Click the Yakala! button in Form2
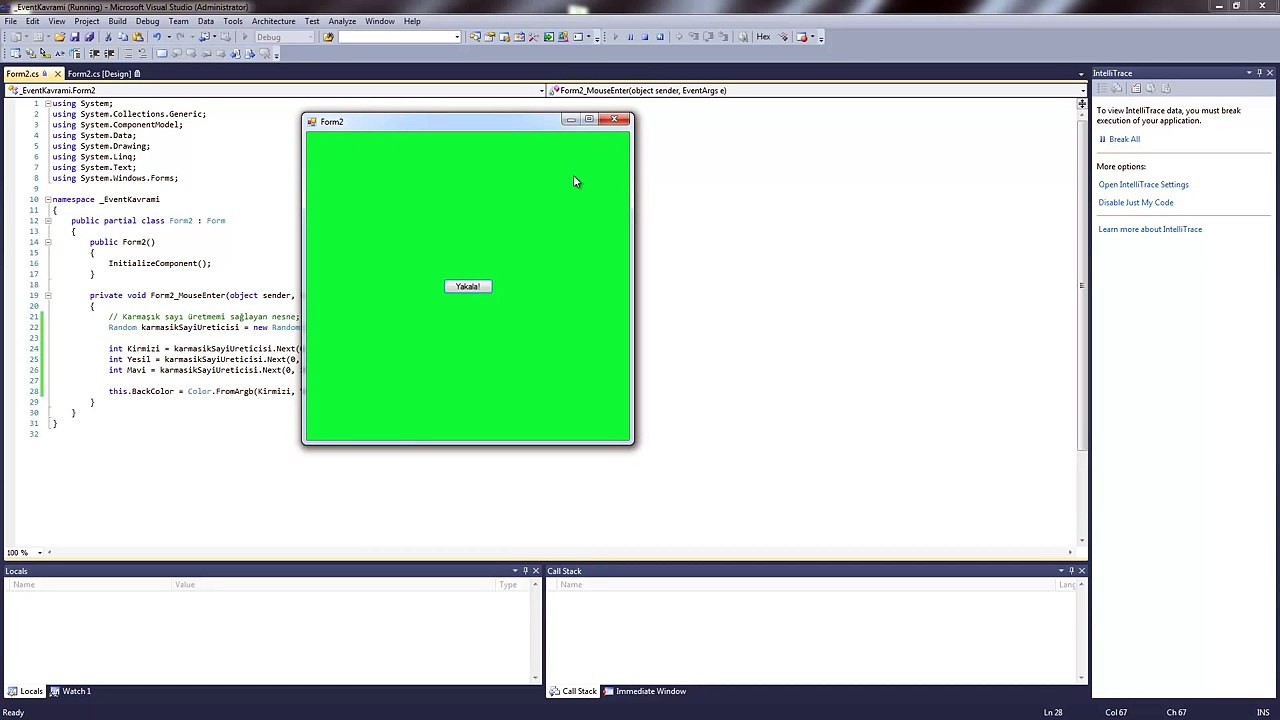 468,287
